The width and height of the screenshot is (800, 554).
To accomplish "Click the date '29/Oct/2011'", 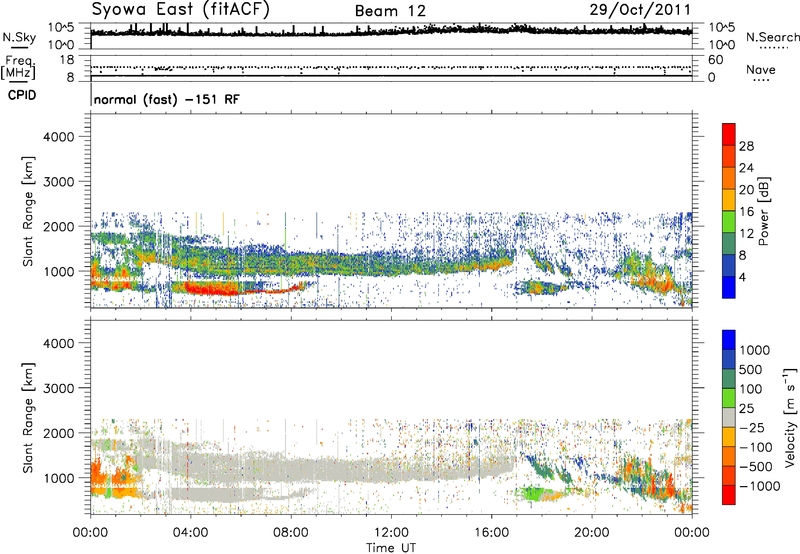I will pos(640,9).
